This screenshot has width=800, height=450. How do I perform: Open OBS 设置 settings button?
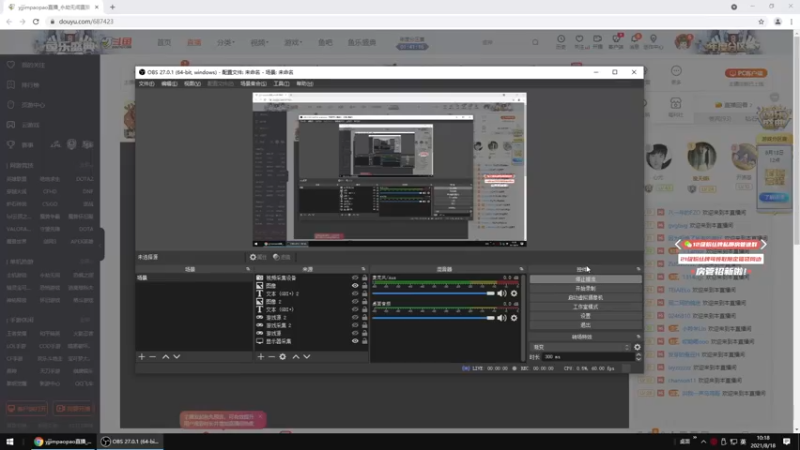[585, 316]
